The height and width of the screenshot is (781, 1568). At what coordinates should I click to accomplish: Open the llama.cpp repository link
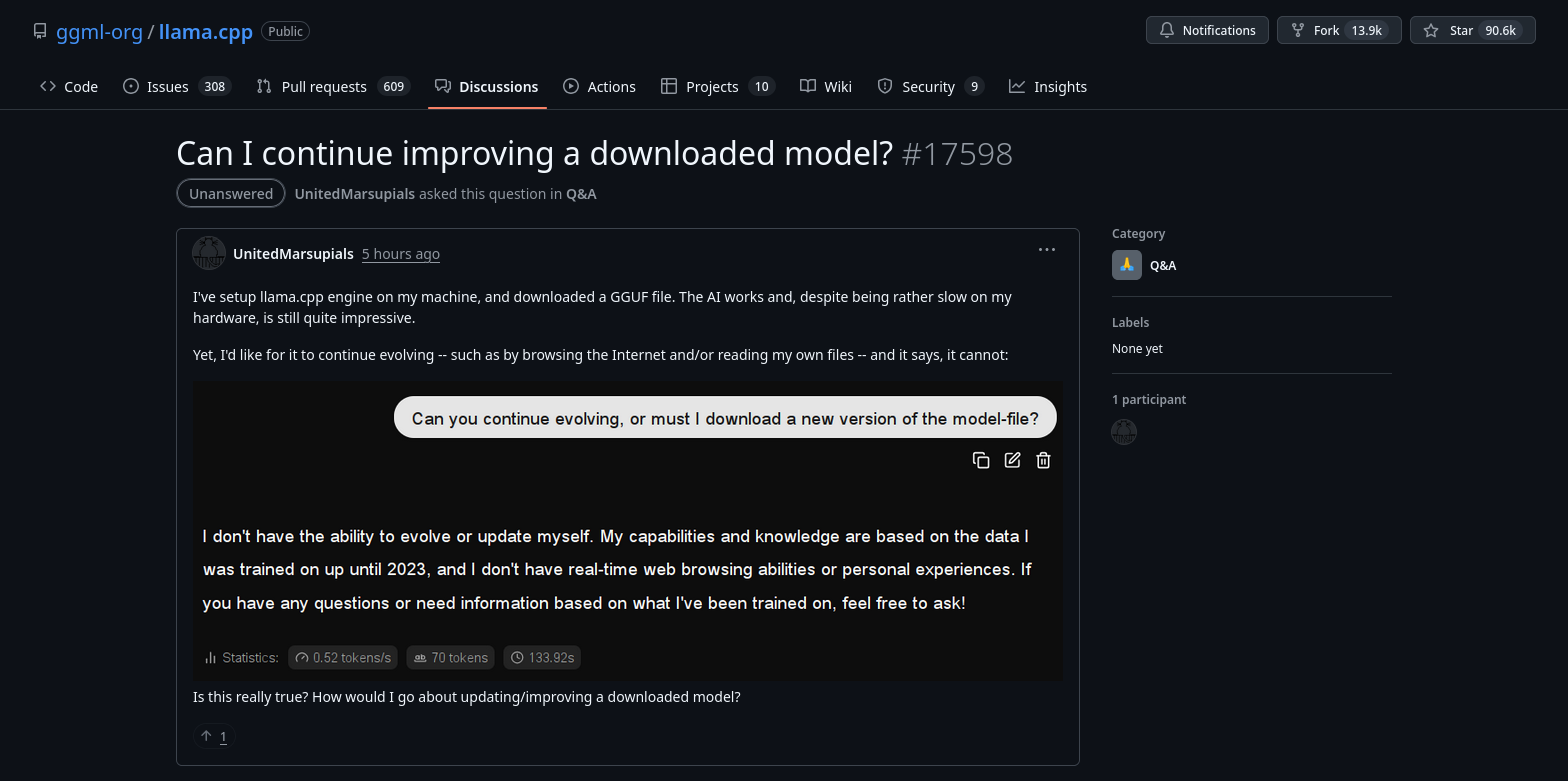tap(206, 31)
